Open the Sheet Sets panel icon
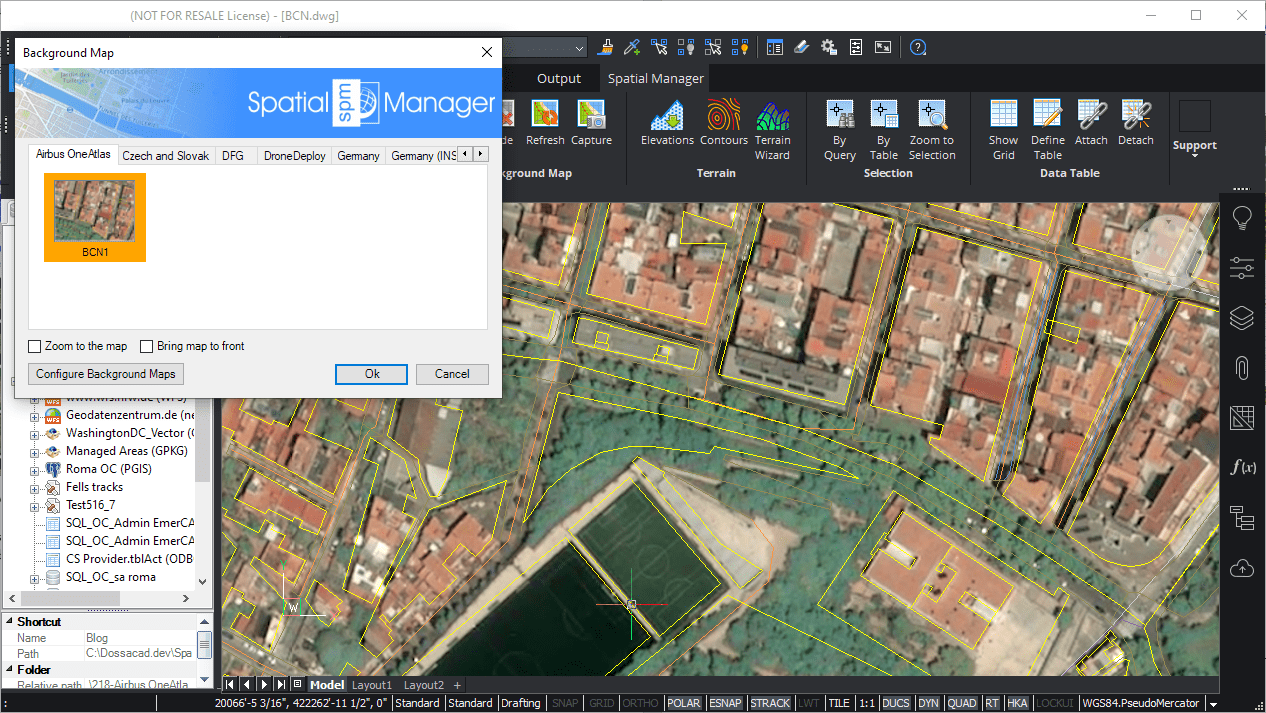 [1242, 418]
